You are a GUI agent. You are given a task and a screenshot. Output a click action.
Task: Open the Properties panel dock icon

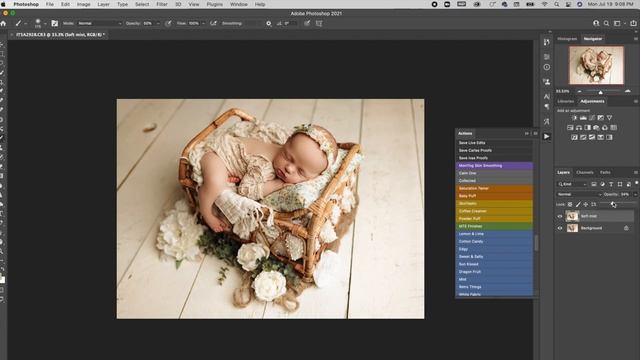pos(547,57)
